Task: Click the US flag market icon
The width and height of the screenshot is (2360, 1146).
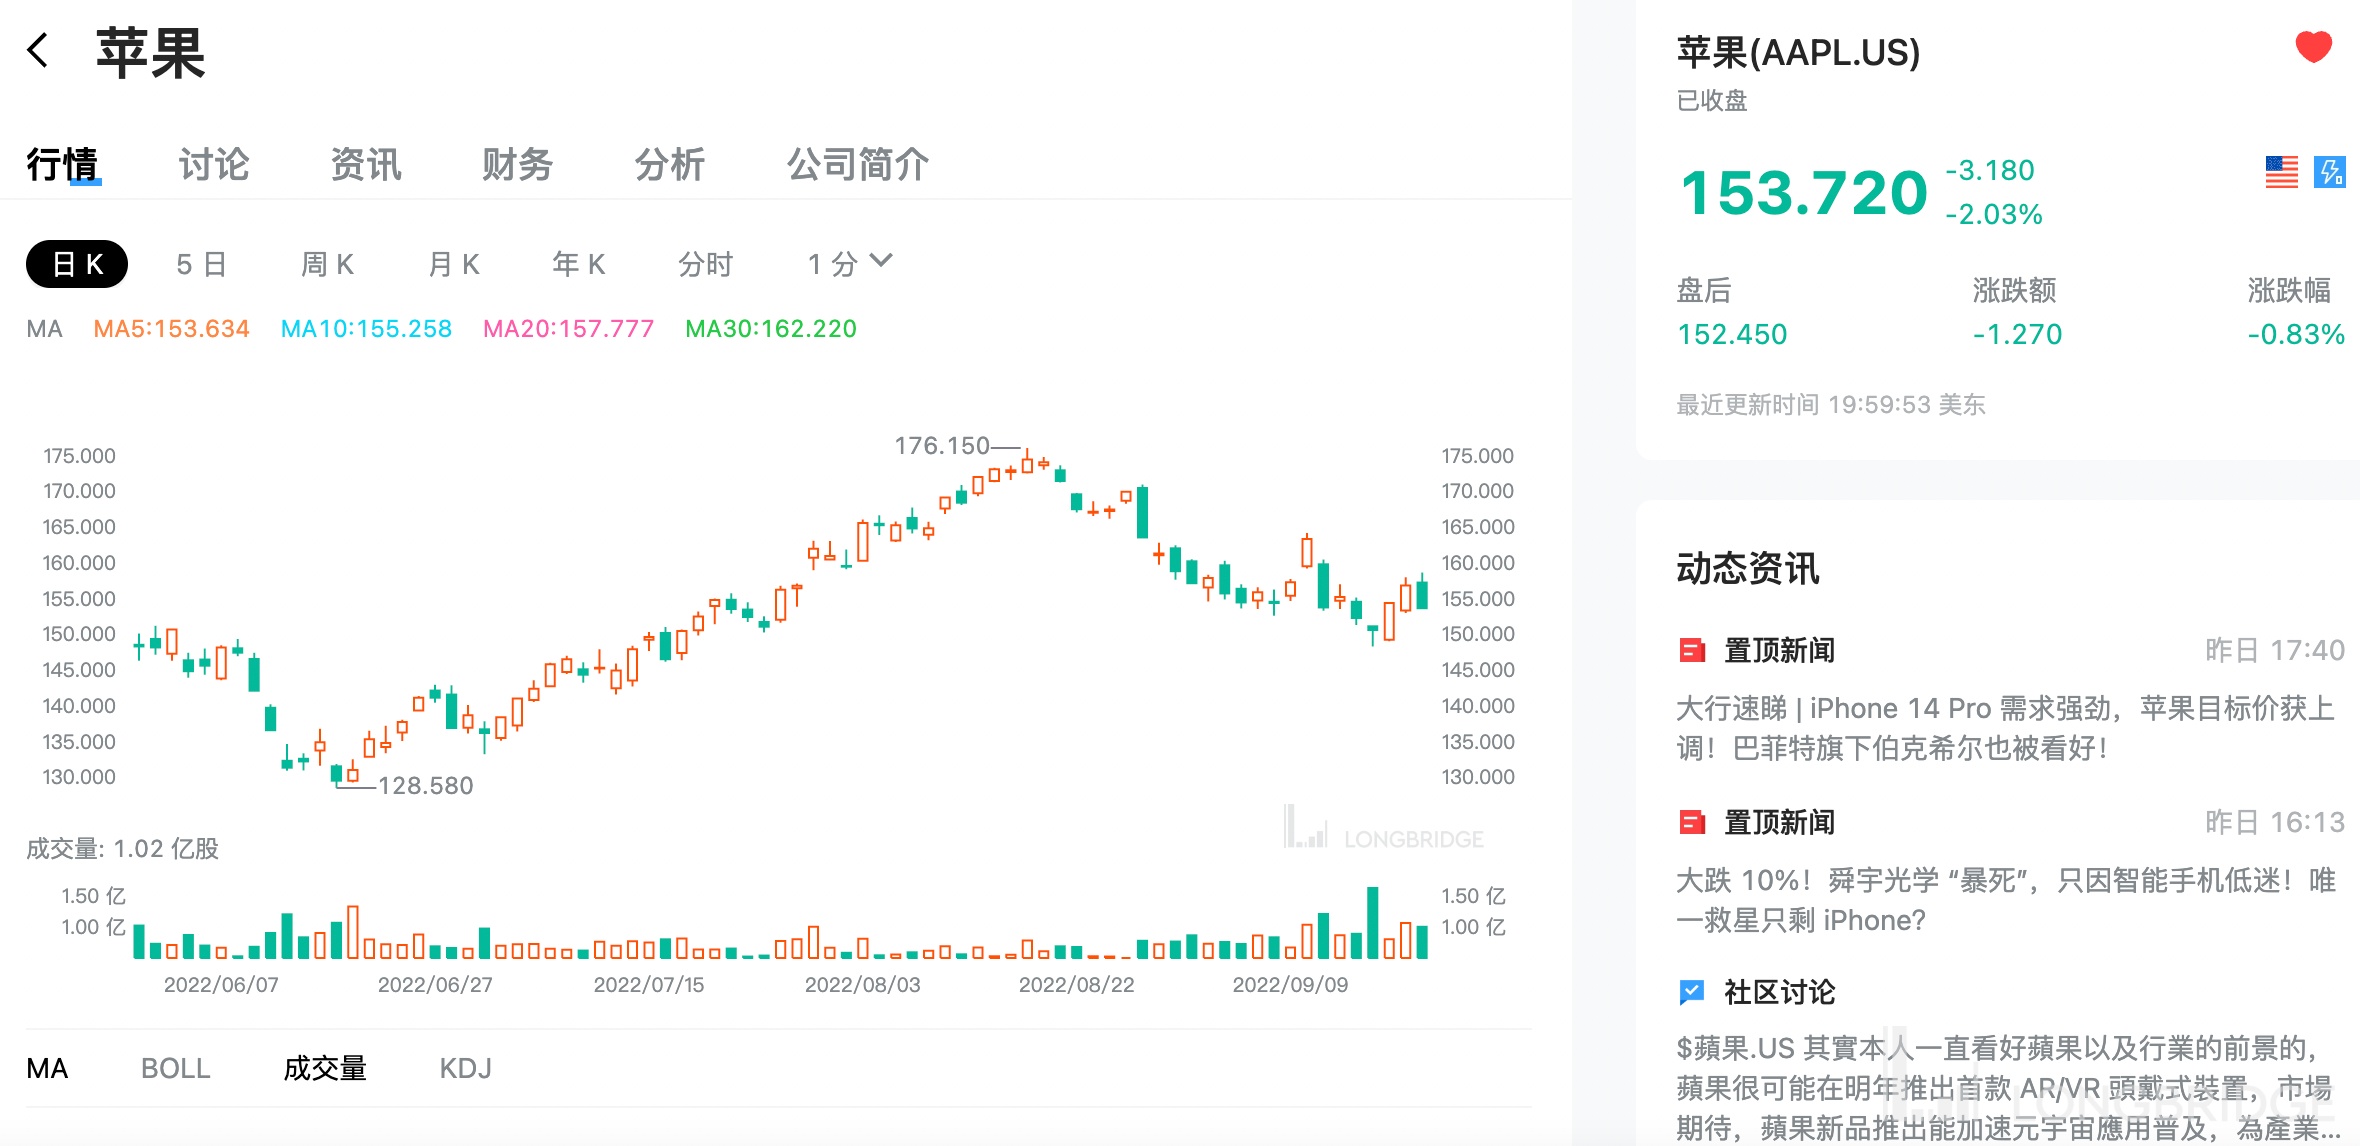Action: pos(2281,172)
